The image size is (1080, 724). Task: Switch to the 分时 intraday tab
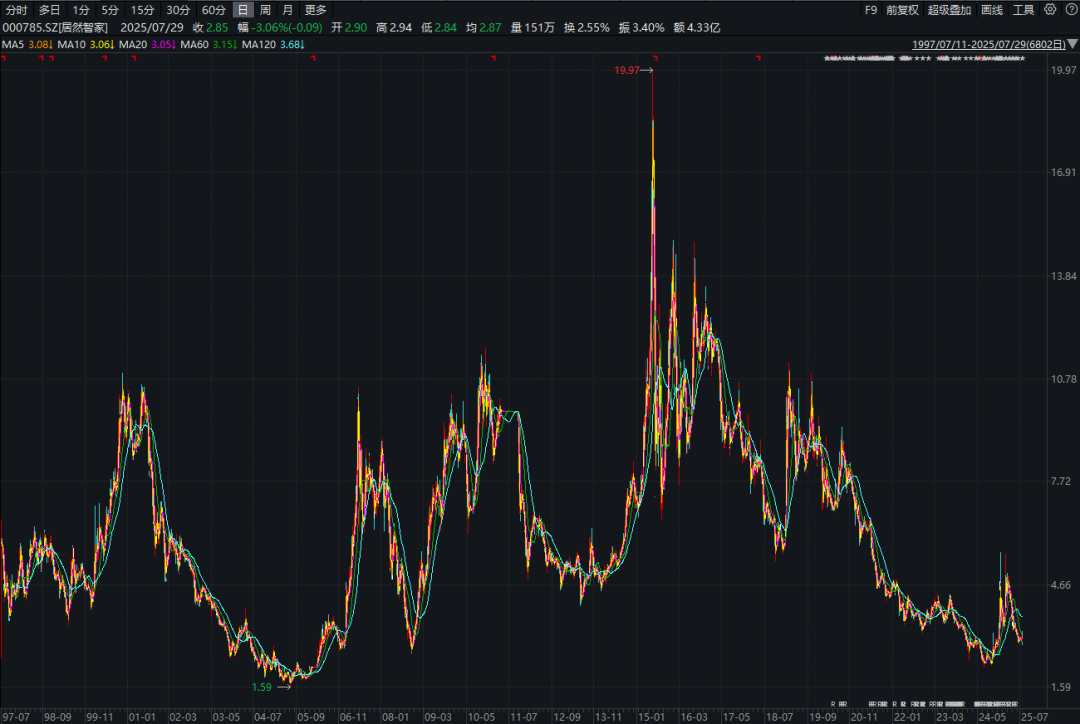17,10
